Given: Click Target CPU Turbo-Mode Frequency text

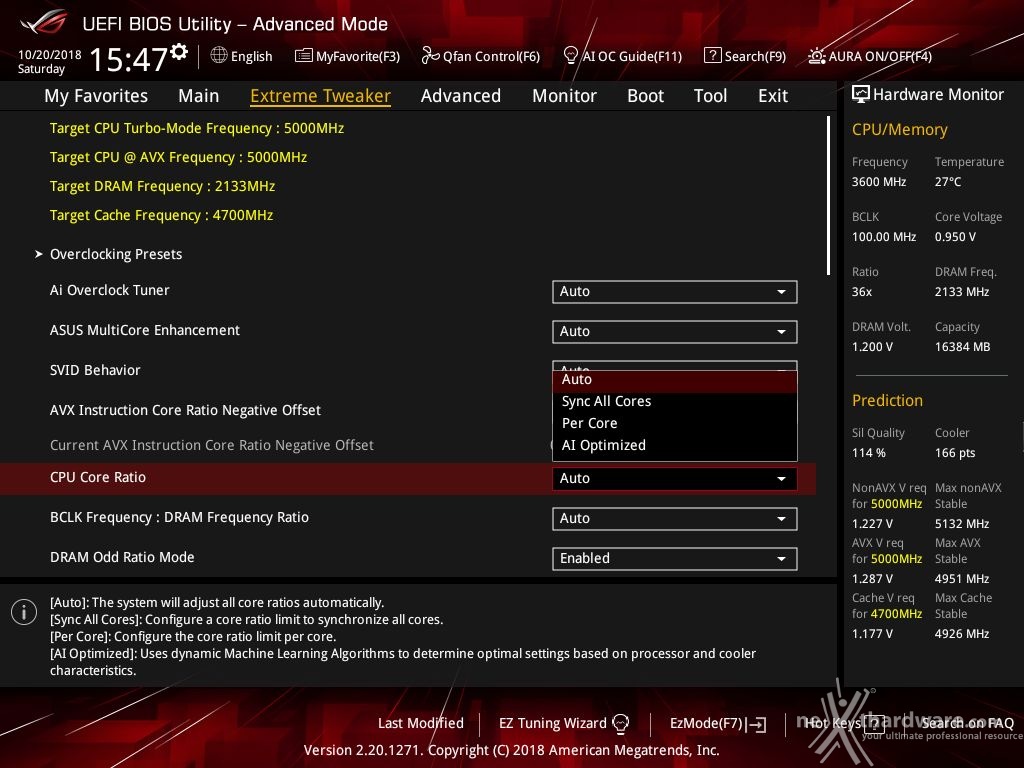Looking at the screenshot, I should click(197, 128).
